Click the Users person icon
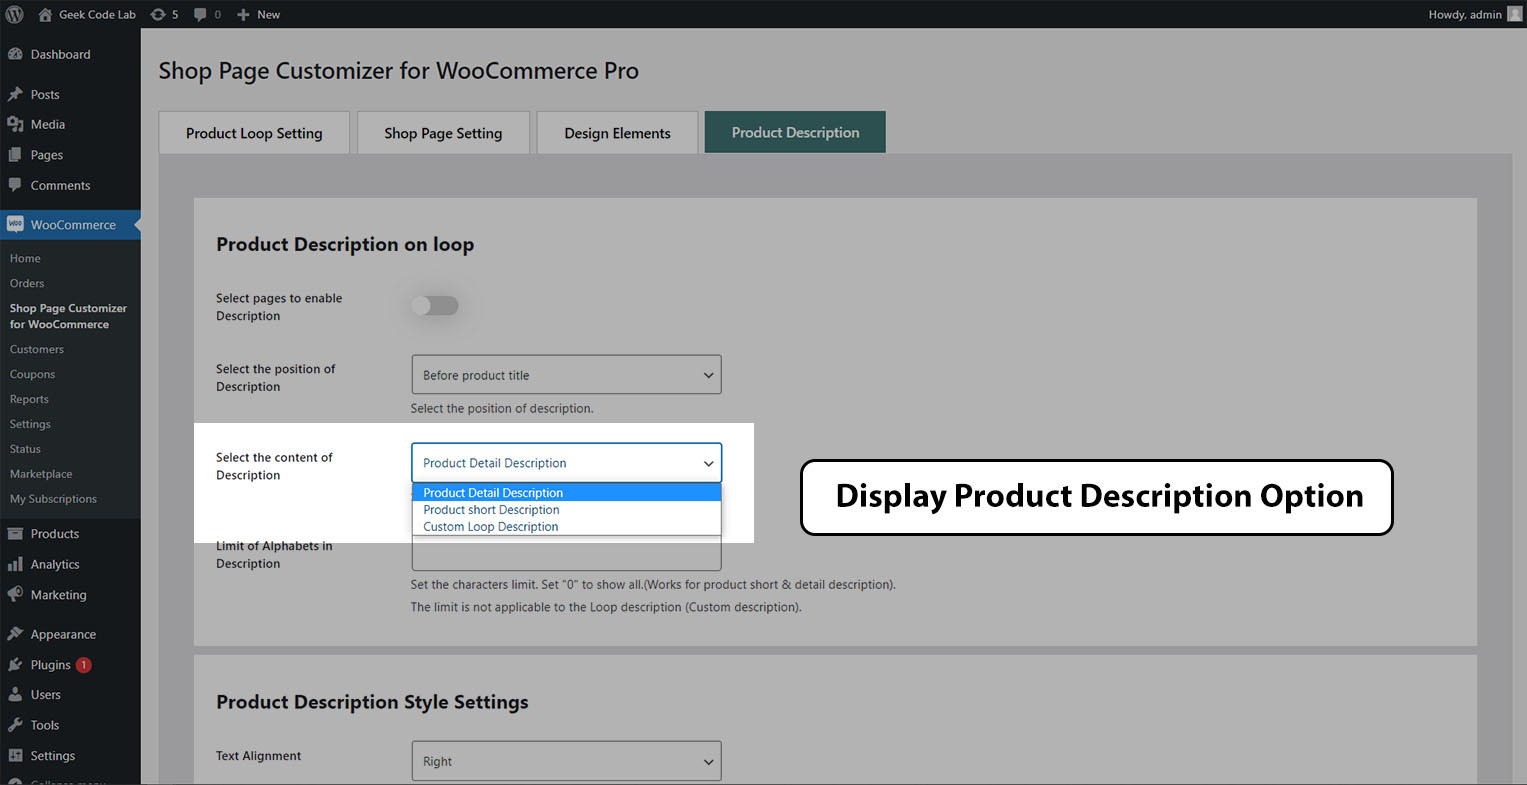This screenshot has width=1527, height=785. tap(15, 695)
